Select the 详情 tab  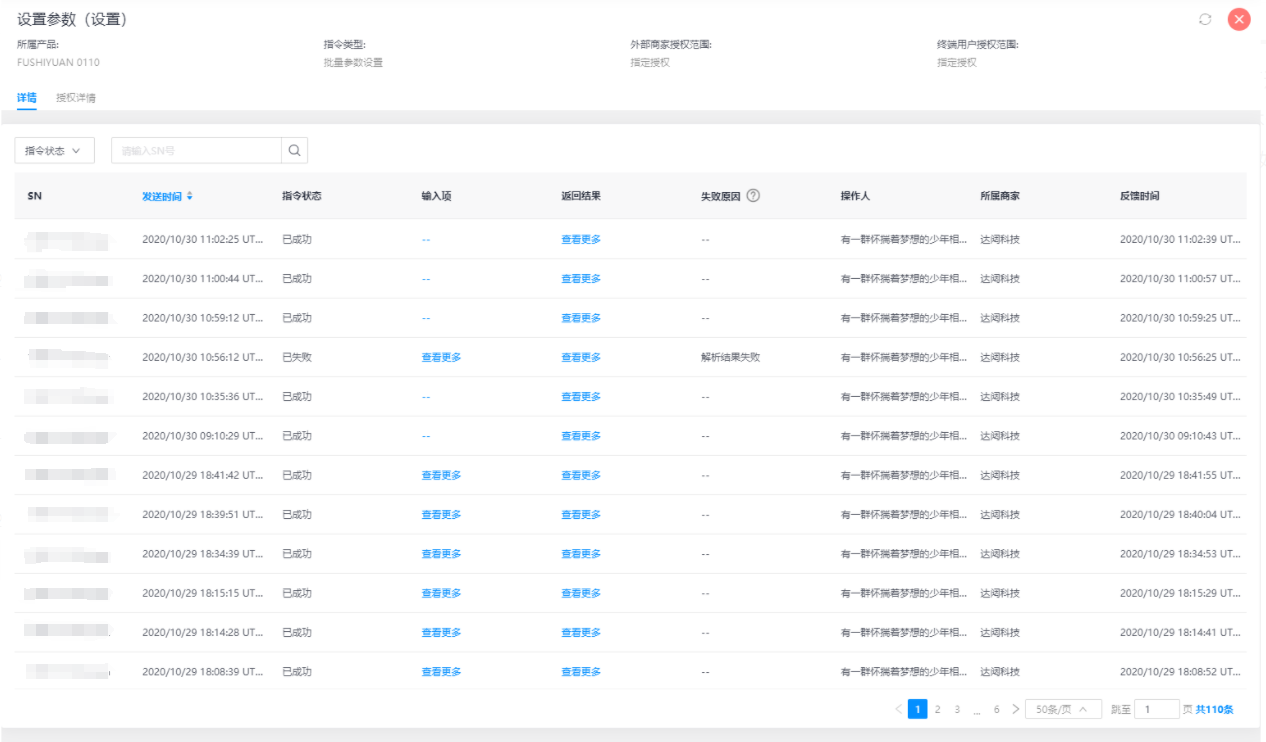coord(27,98)
